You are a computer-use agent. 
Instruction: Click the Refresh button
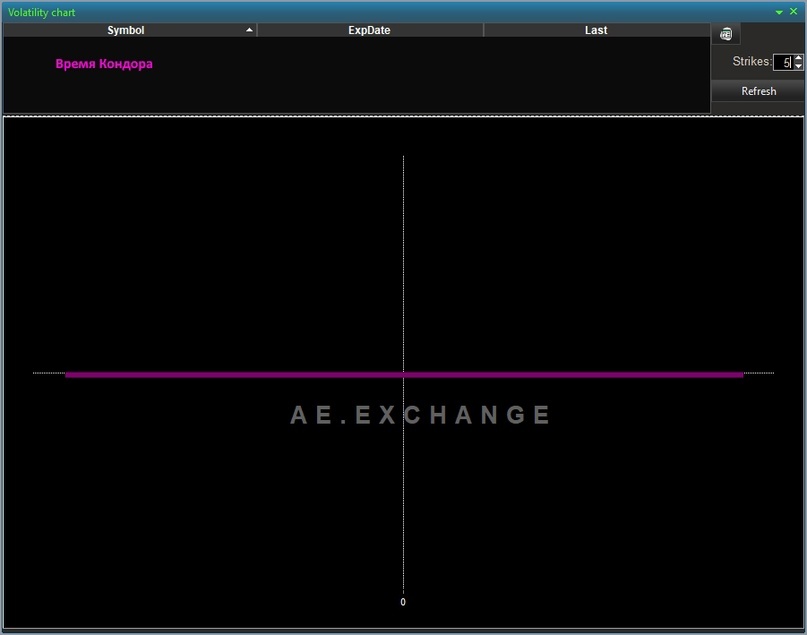coord(758,91)
